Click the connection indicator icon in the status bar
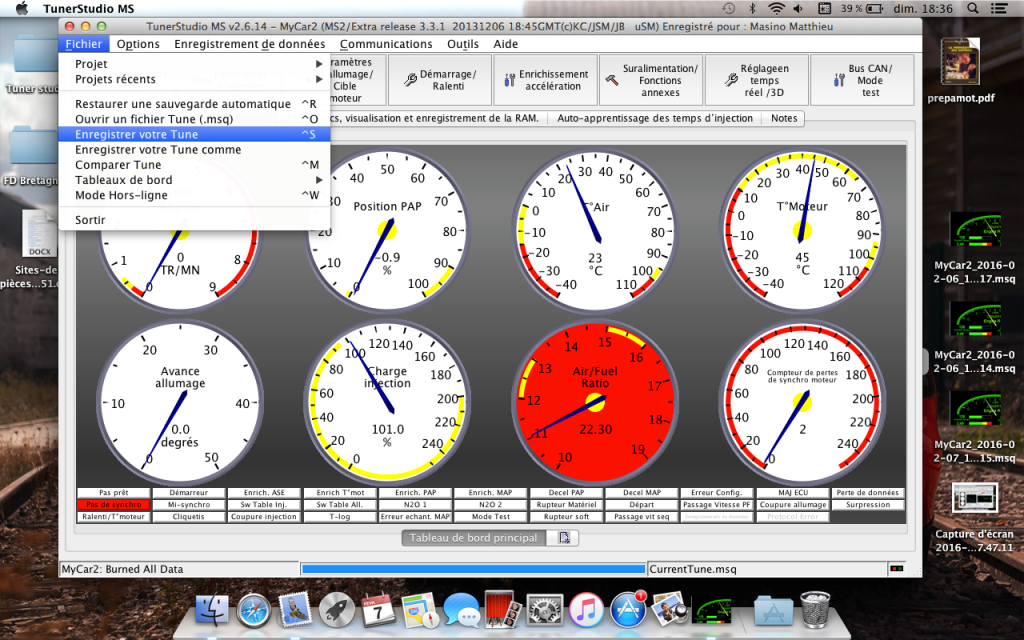Screen dimensions: 1024x640 [x=897, y=569]
